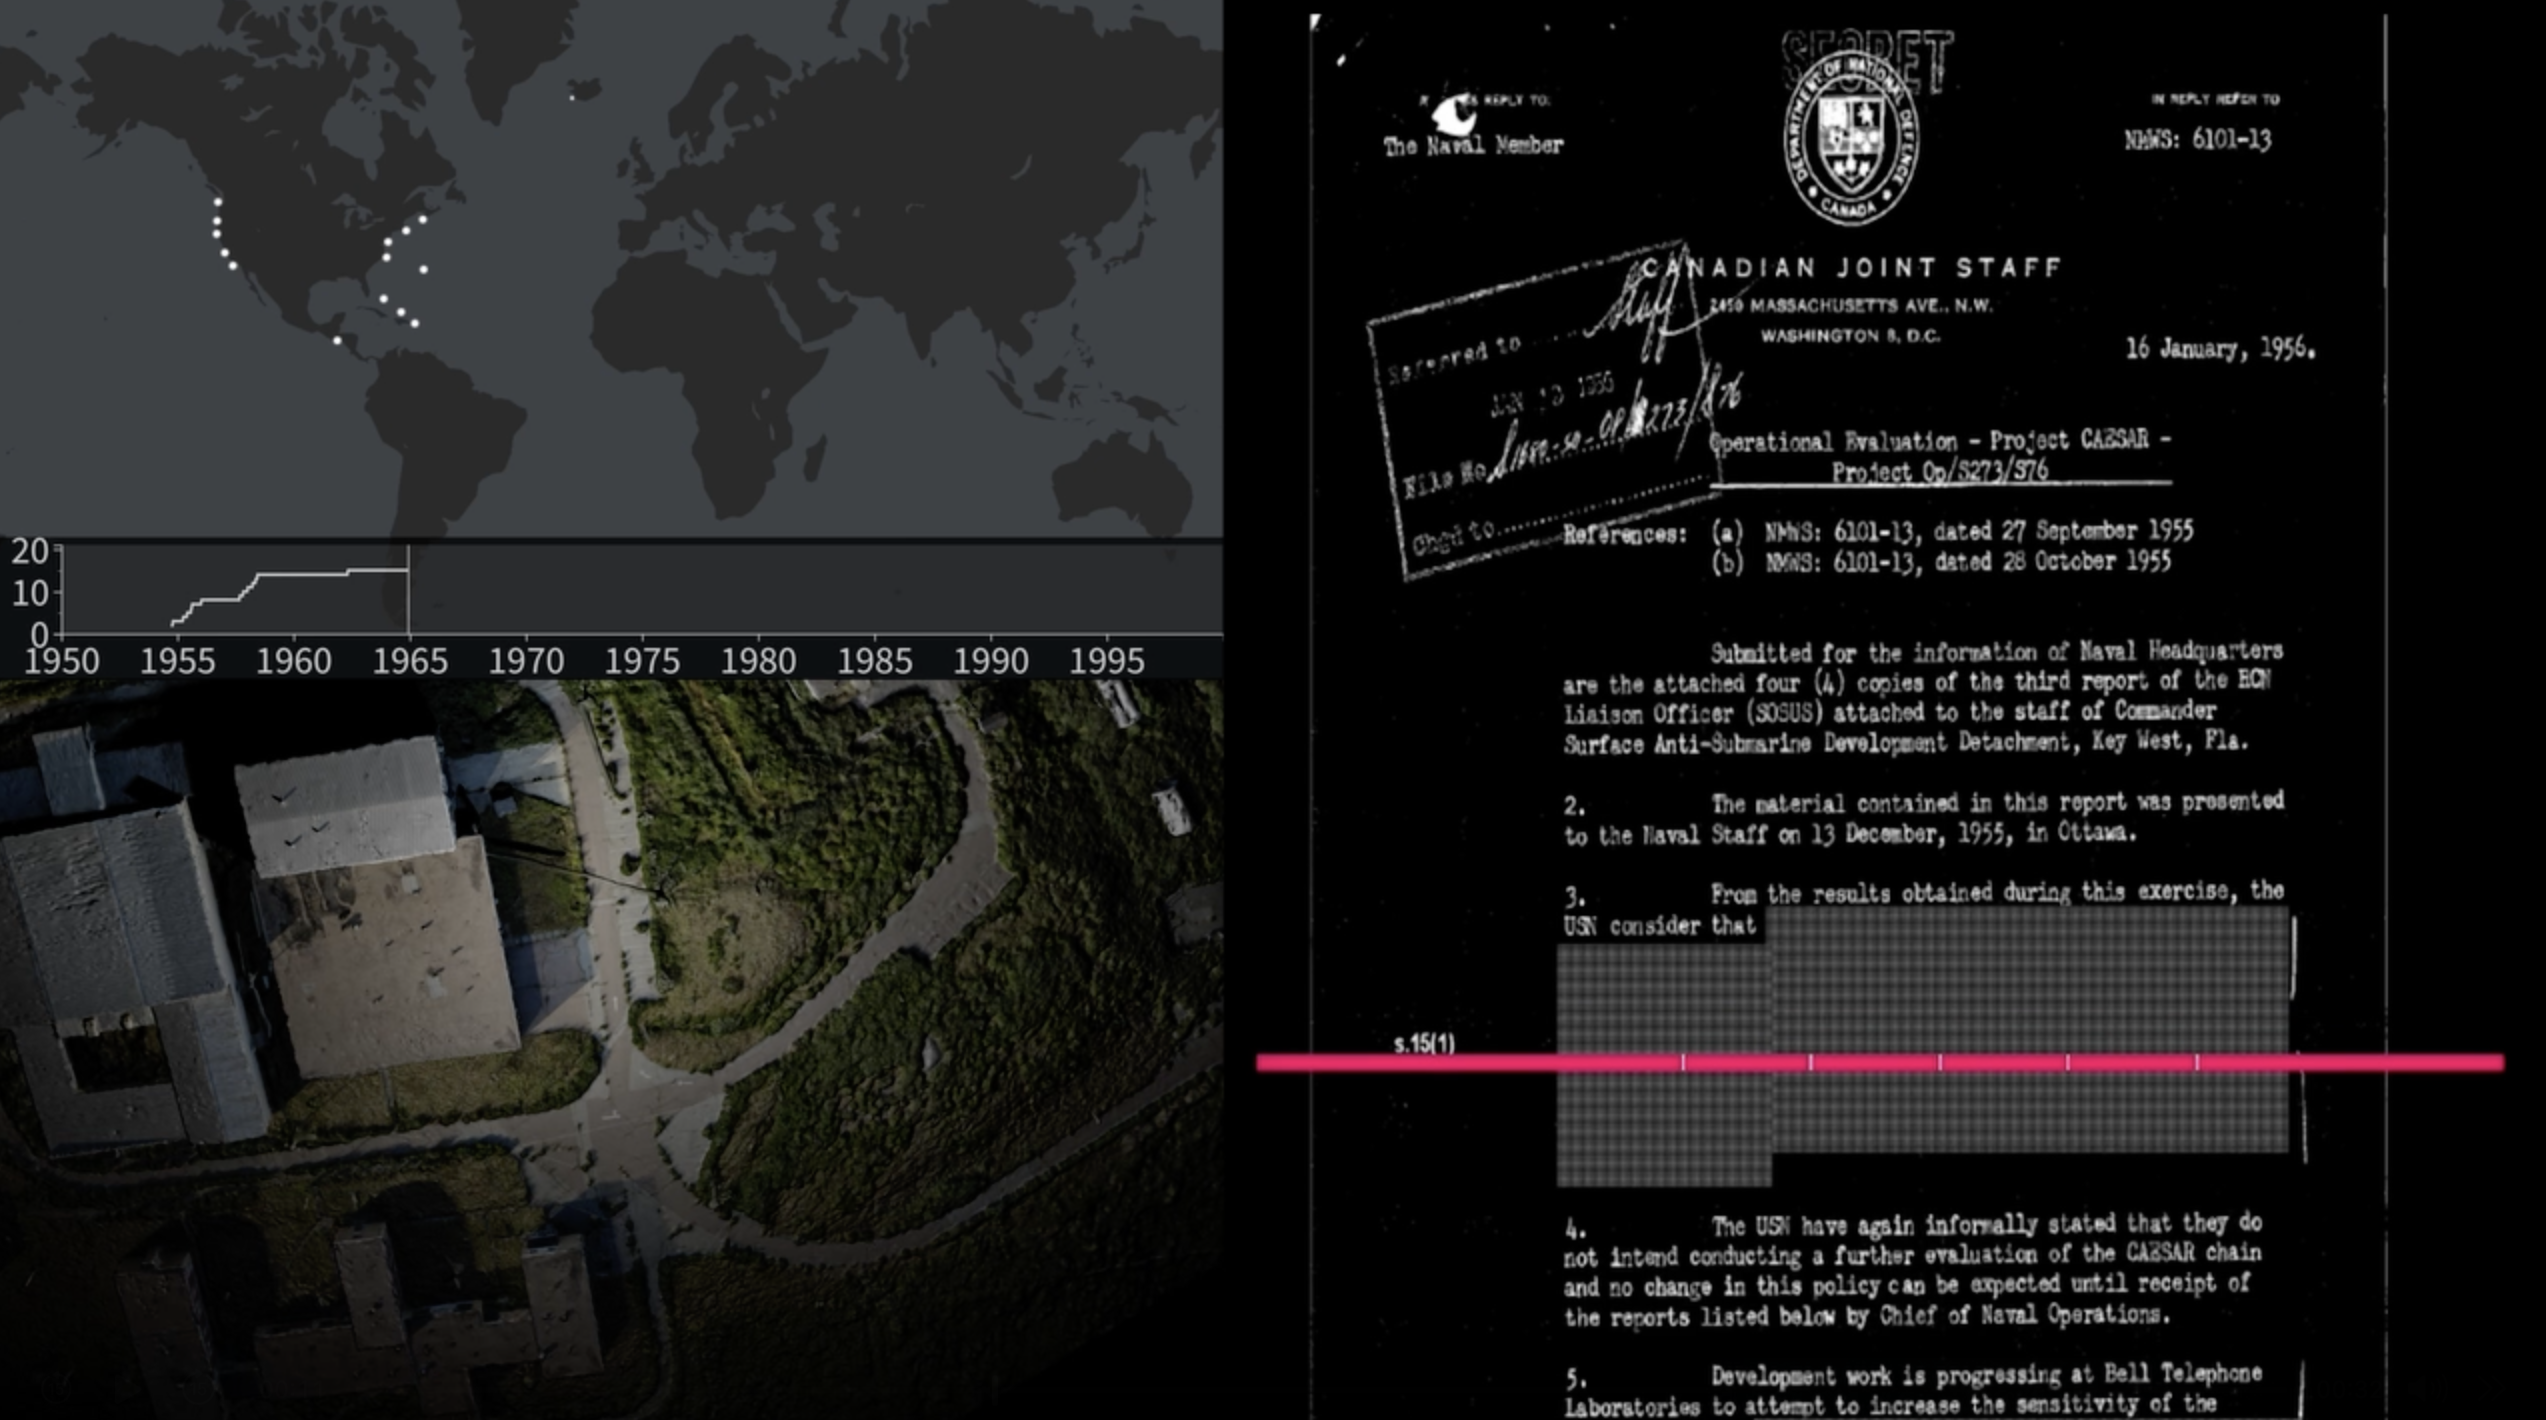
Task: Jump to 1955 on the timeline axis
Action: (x=177, y=661)
